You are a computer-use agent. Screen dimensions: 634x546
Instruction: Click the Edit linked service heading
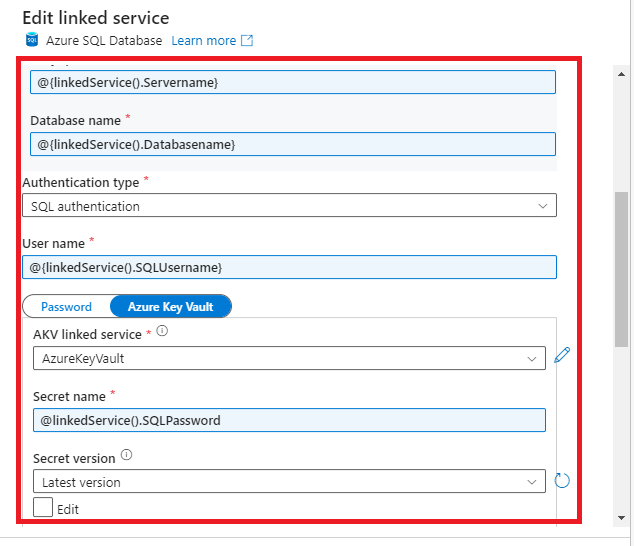pos(96,18)
